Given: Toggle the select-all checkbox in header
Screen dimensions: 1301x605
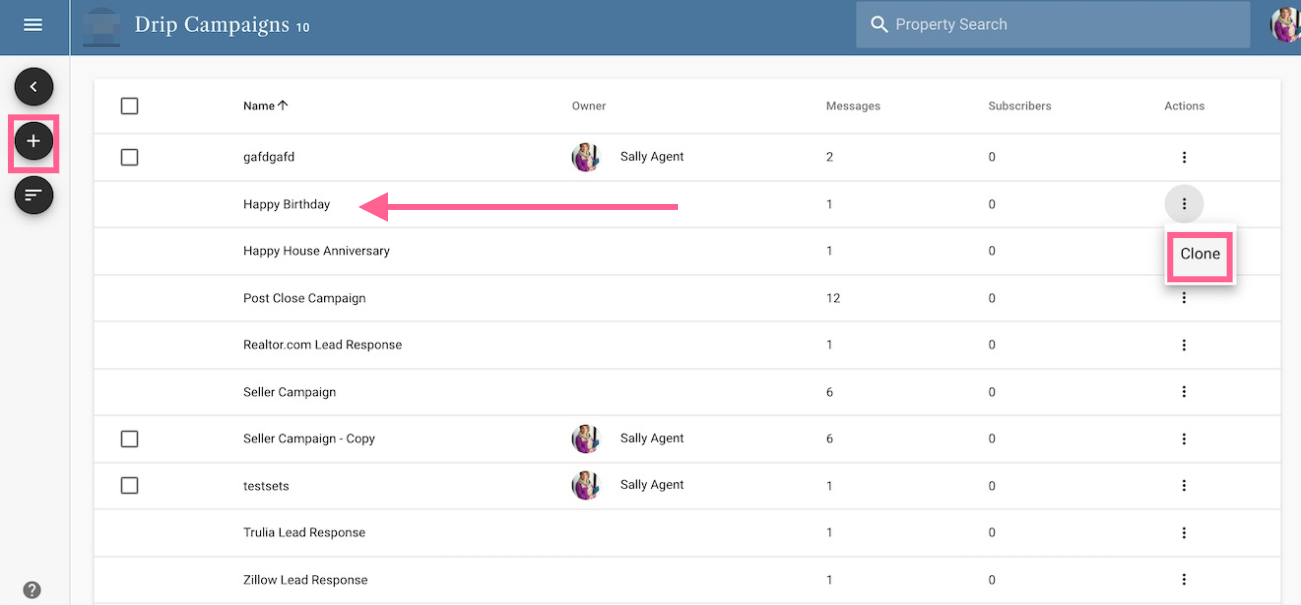Looking at the screenshot, I should [129, 106].
